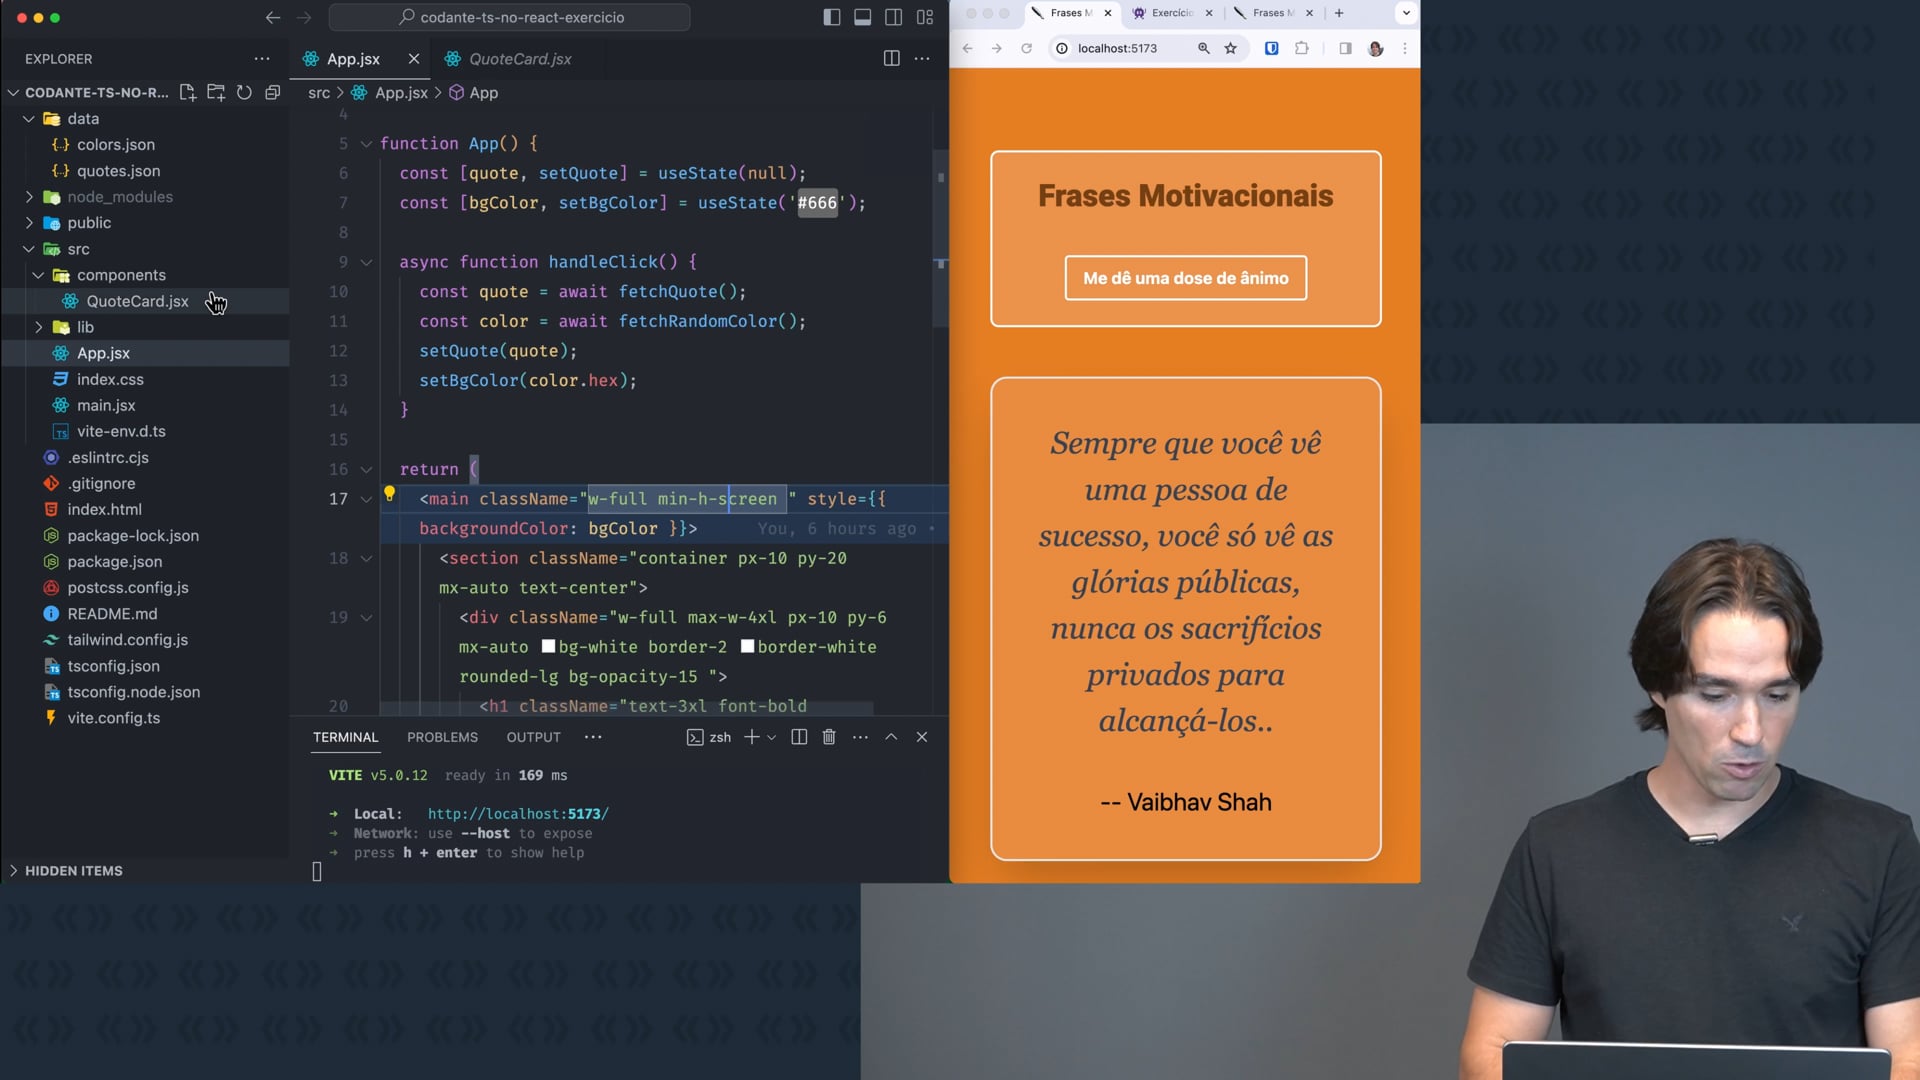Screen dimensions: 1920x1080
Task: Bookmark the page with the star icon
Action: pos(1231,48)
